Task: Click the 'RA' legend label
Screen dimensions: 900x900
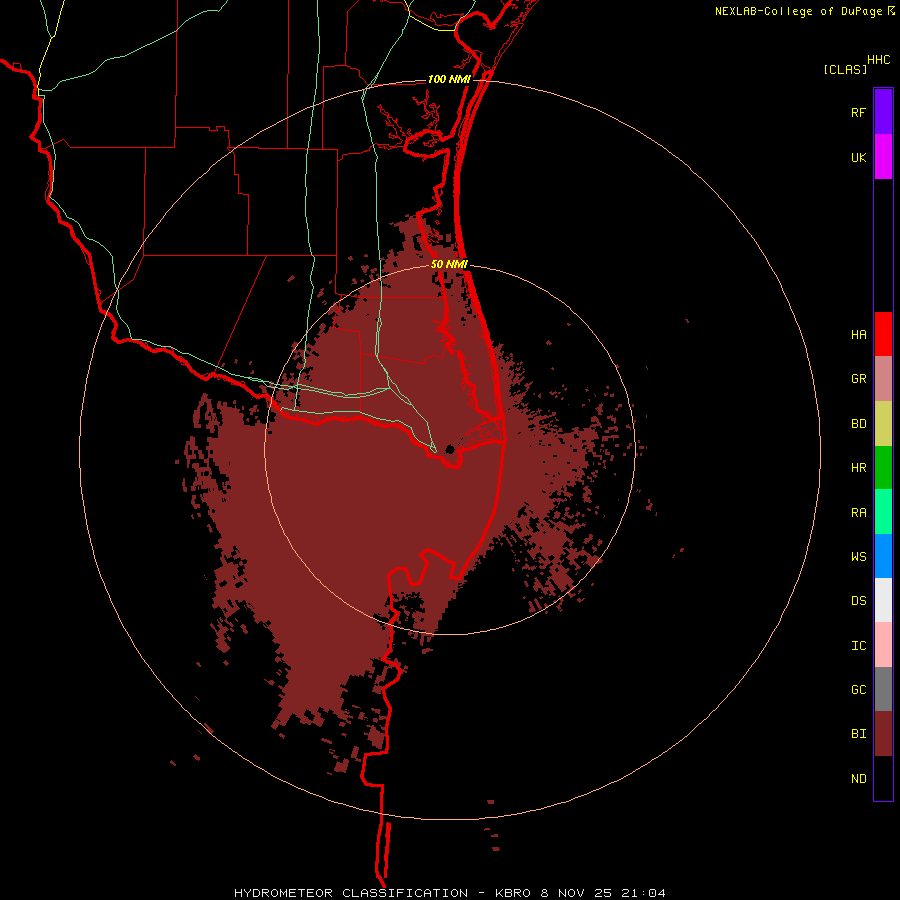Action: tap(858, 513)
